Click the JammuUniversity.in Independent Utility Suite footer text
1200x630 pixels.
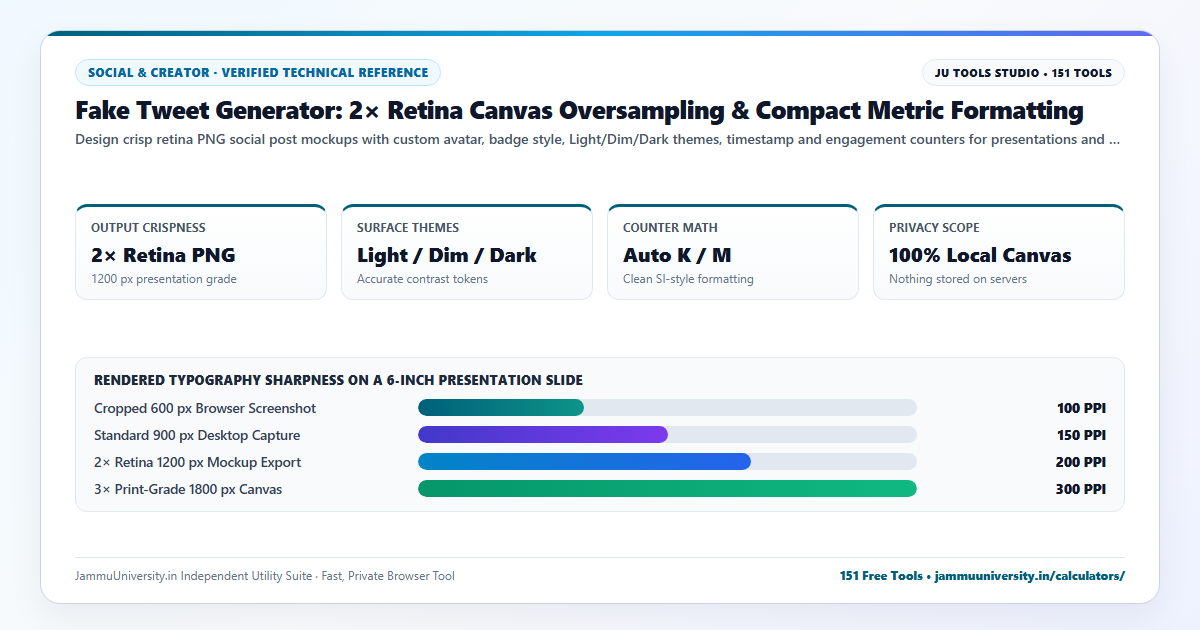coord(264,576)
